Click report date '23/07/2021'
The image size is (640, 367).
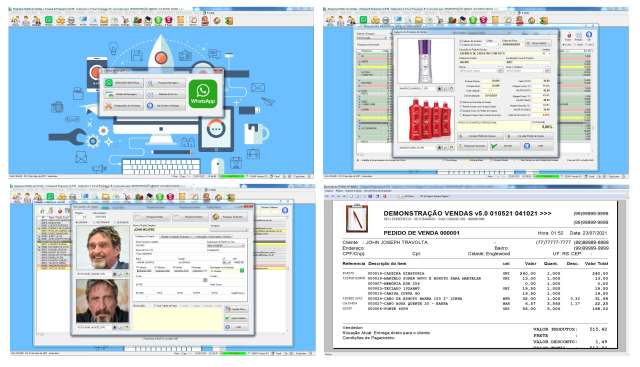tap(596, 233)
